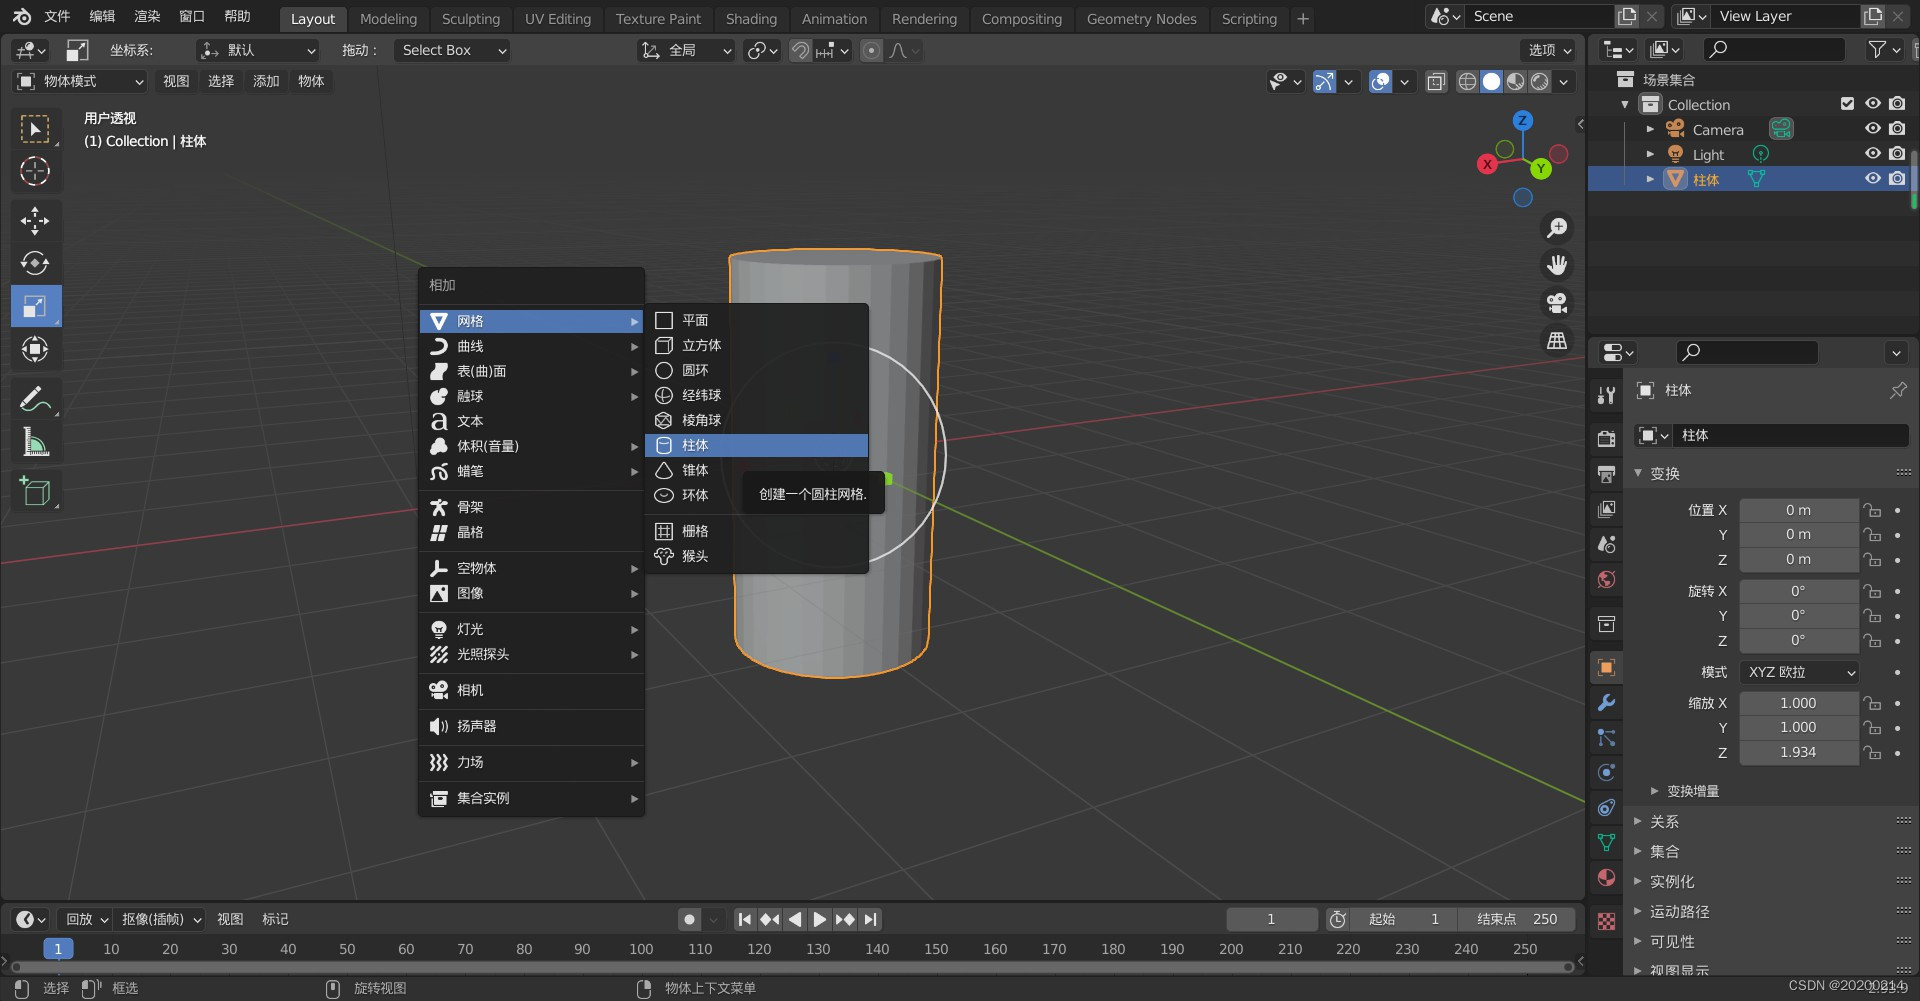Screen dimensions: 1920x1001
Task: Open the 回放 playback dropdown
Action: [x=86, y=919]
